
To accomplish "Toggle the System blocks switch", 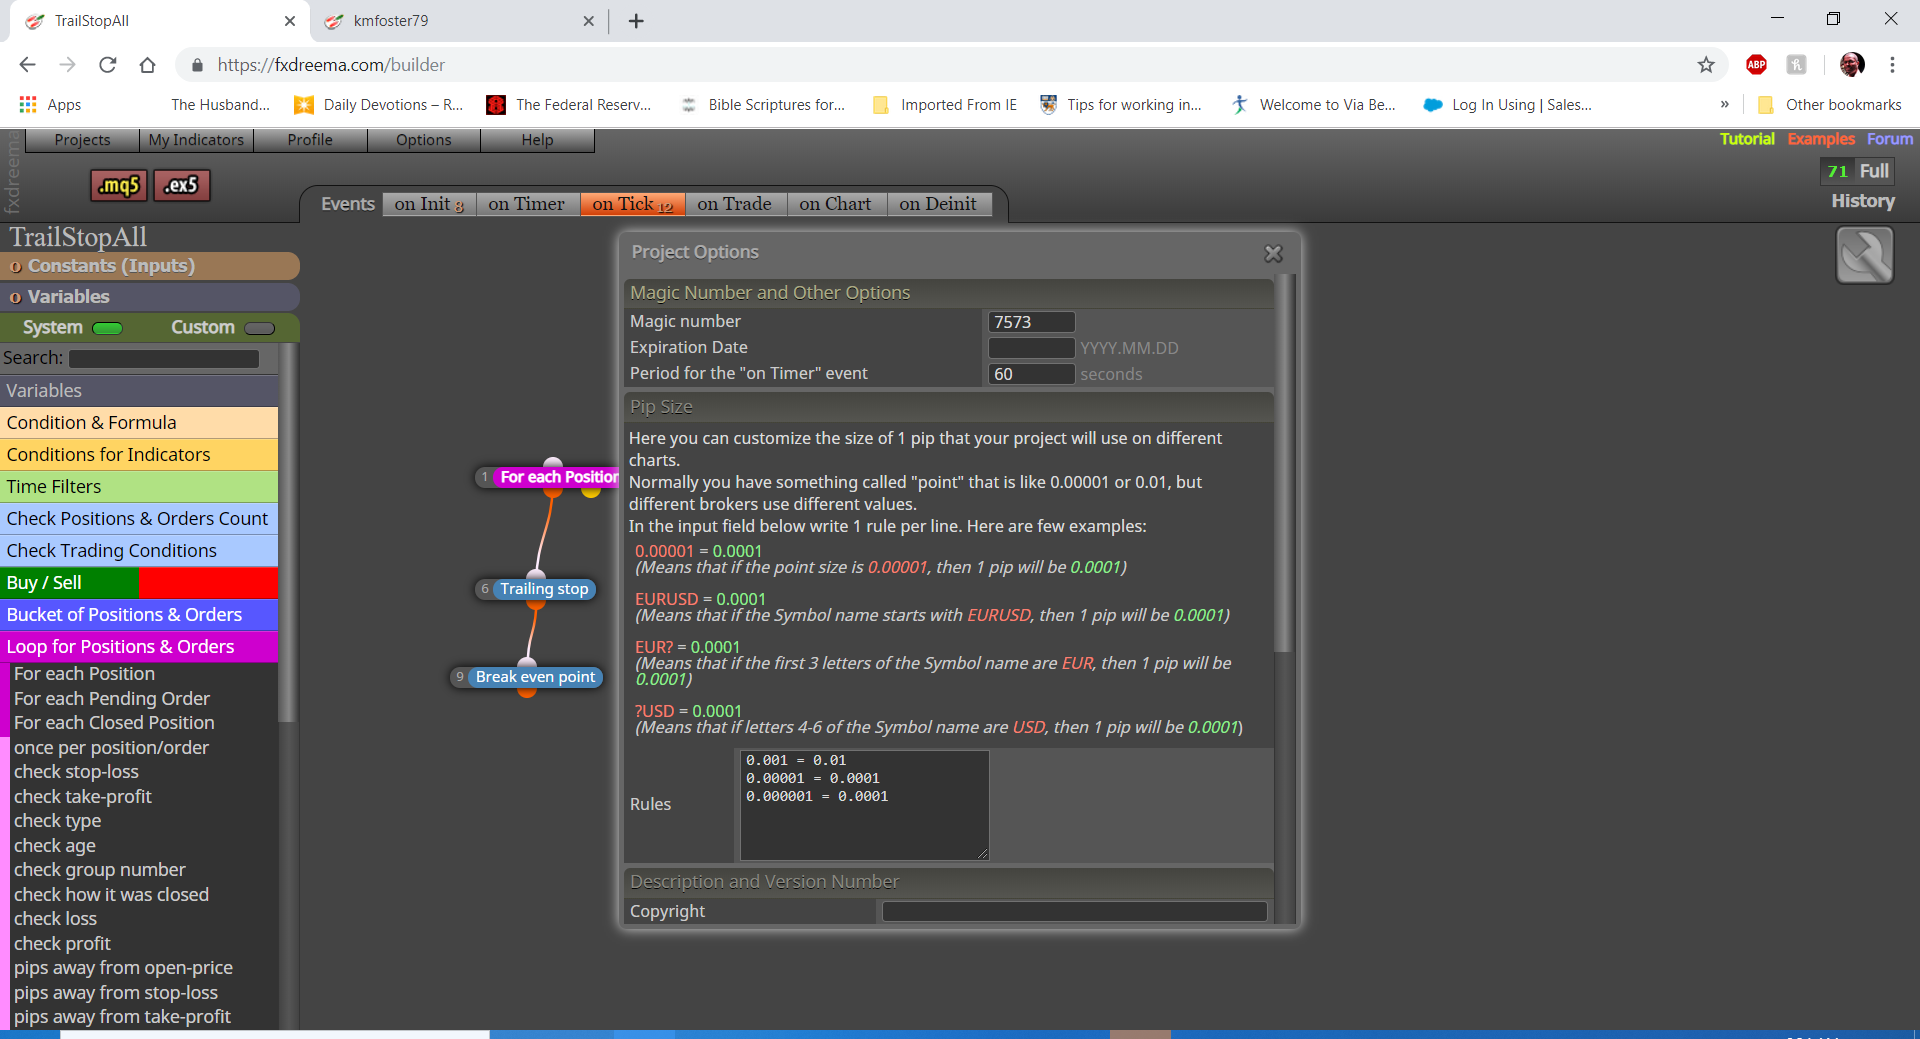I will coord(107,328).
